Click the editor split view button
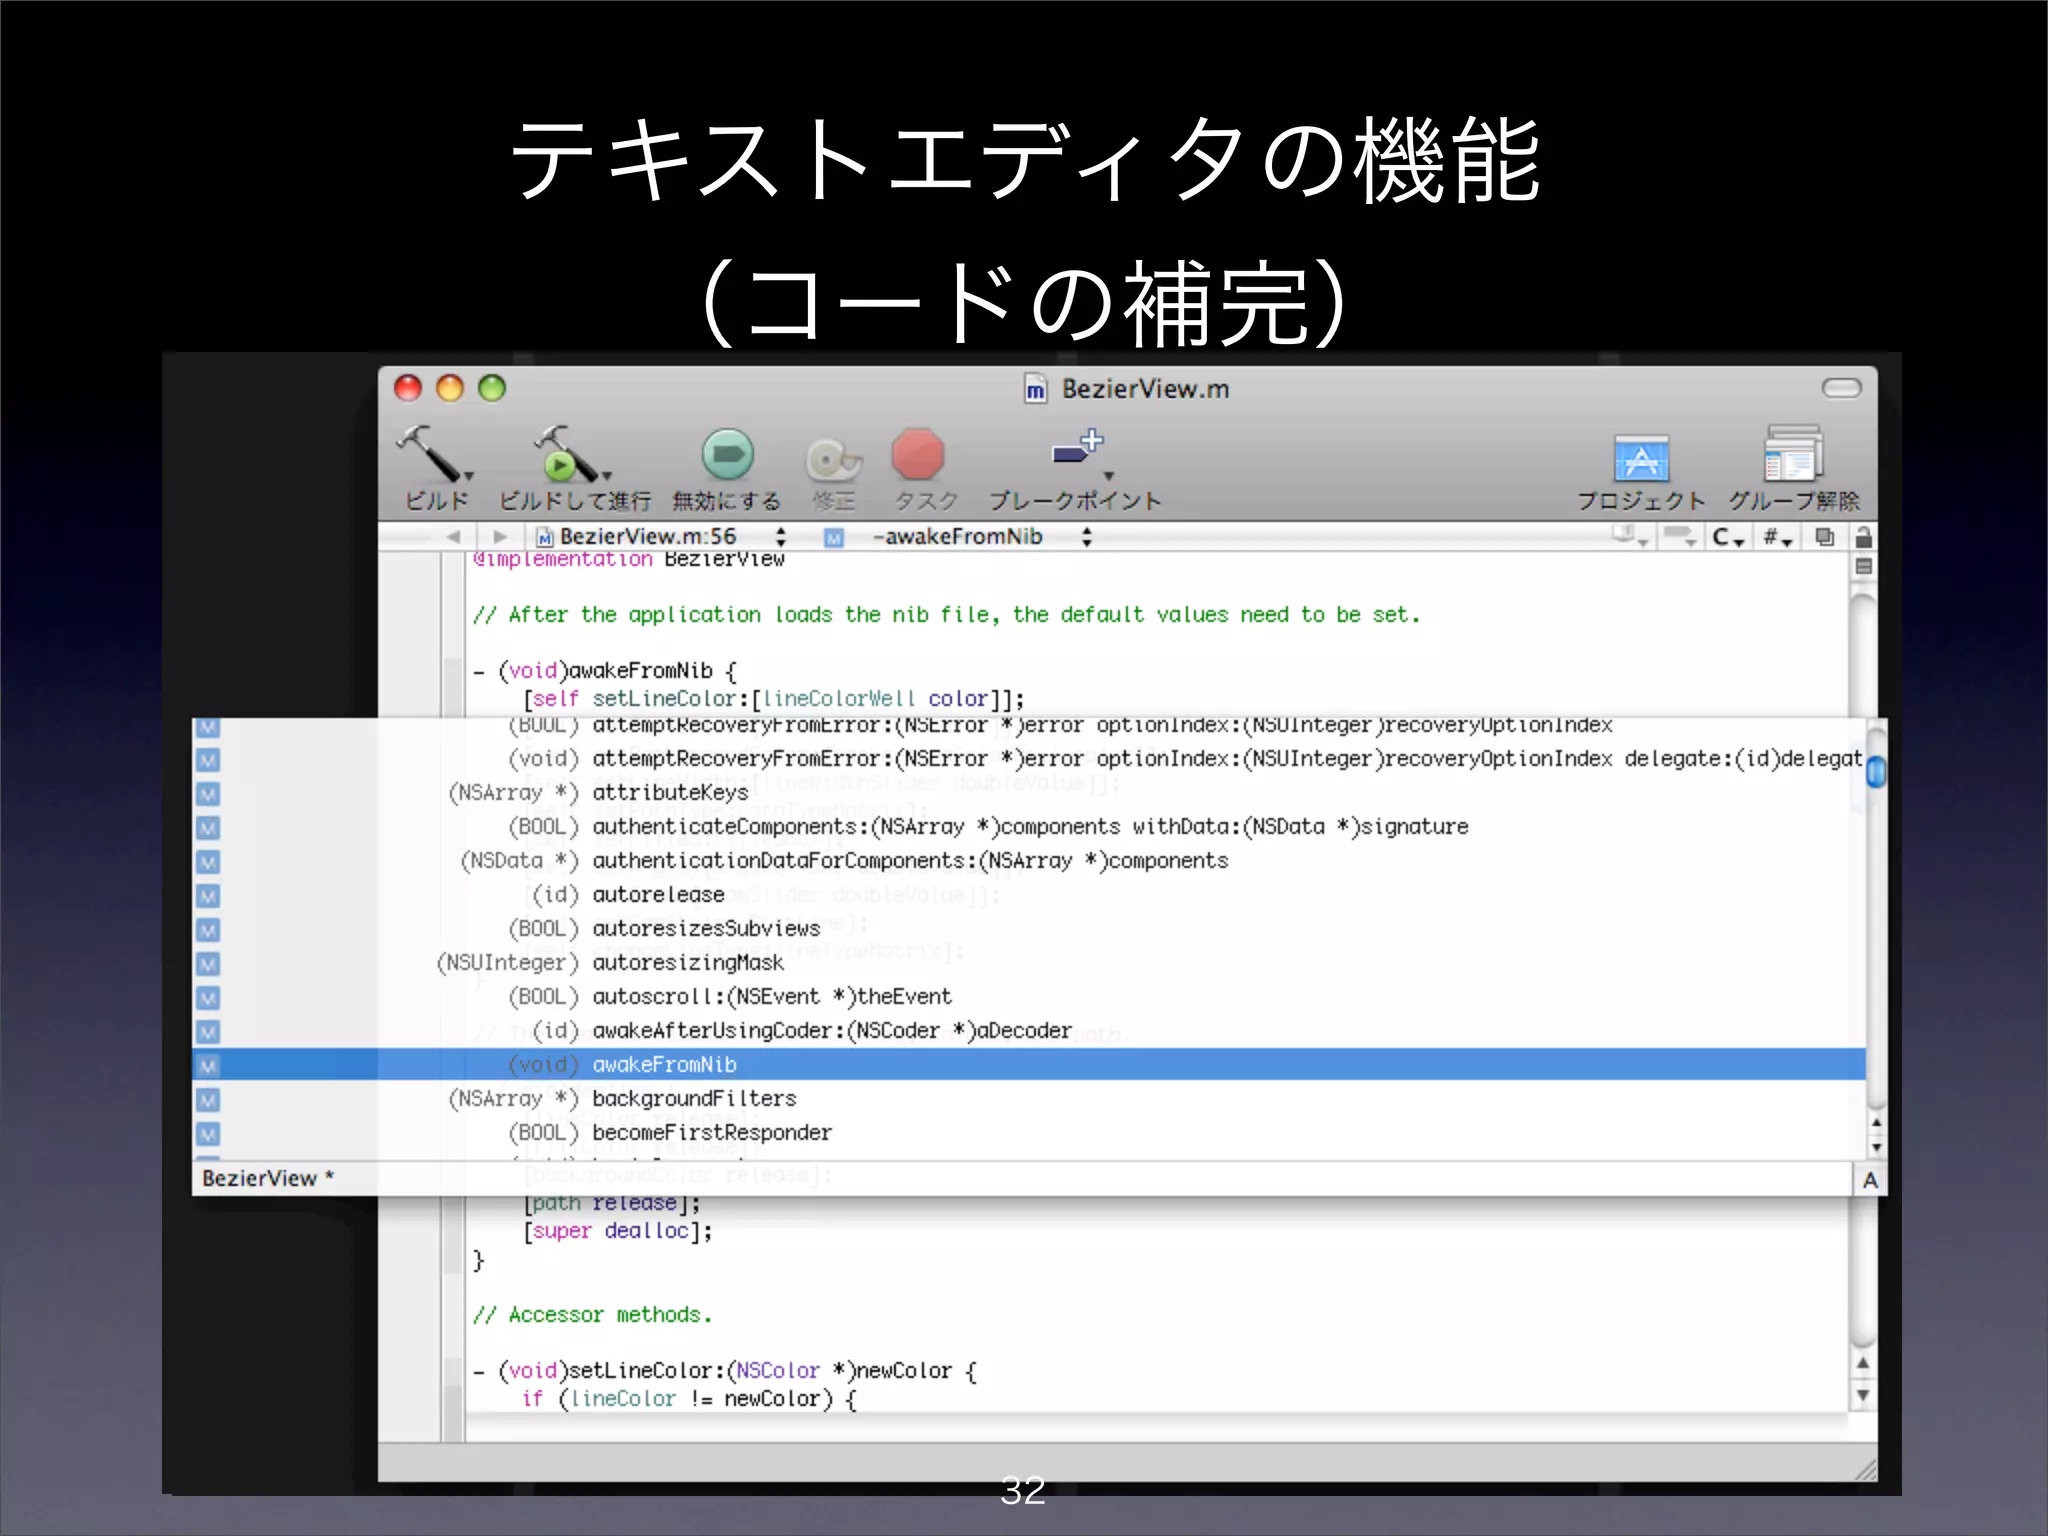 click(x=1863, y=567)
